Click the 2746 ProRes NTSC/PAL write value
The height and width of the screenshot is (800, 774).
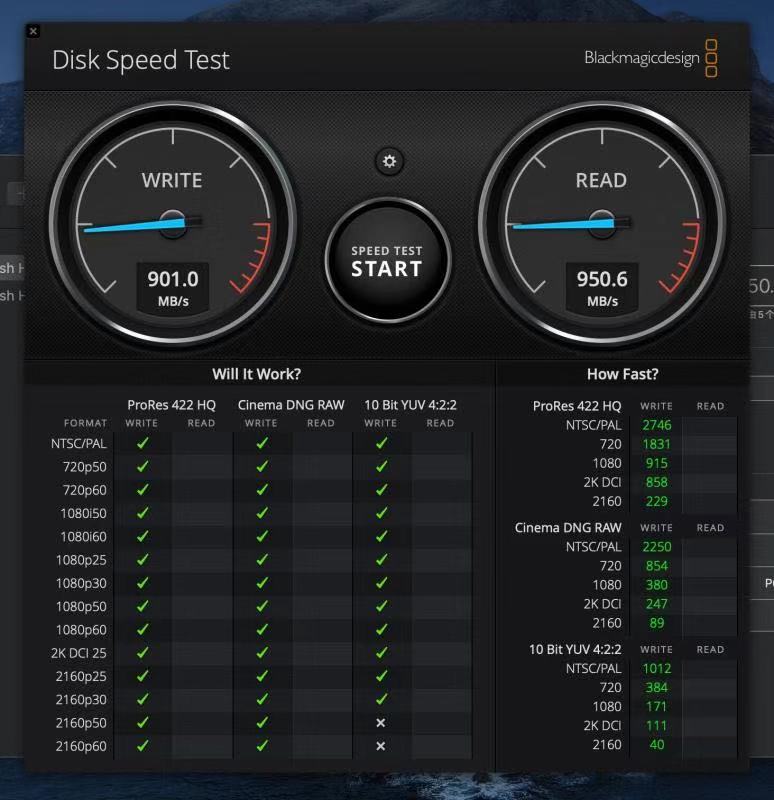657,425
